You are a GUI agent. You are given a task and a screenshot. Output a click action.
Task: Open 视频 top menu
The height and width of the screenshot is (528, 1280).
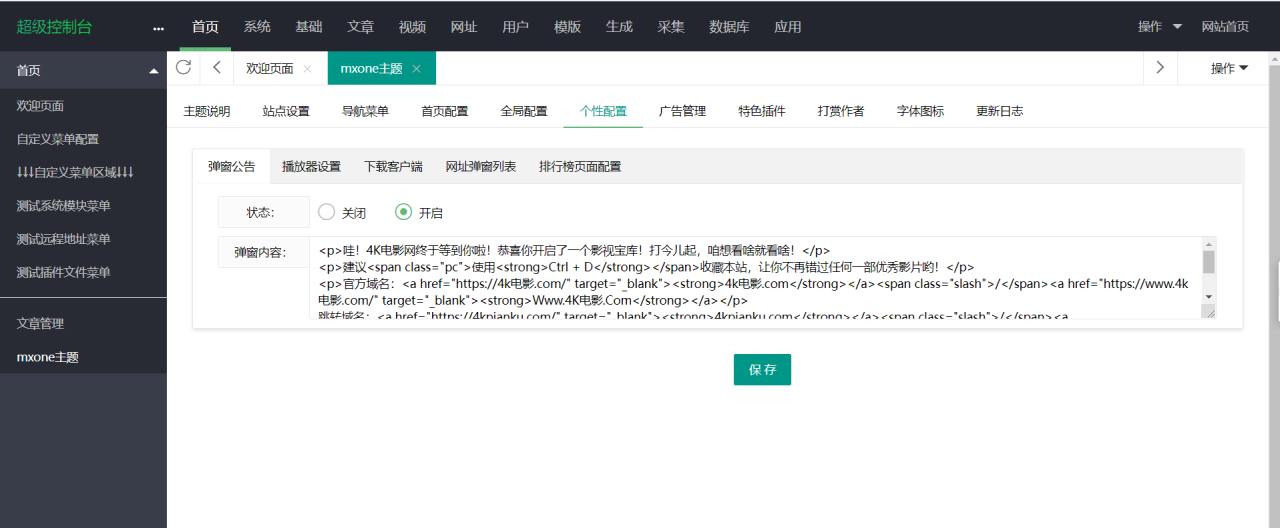[412, 27]
